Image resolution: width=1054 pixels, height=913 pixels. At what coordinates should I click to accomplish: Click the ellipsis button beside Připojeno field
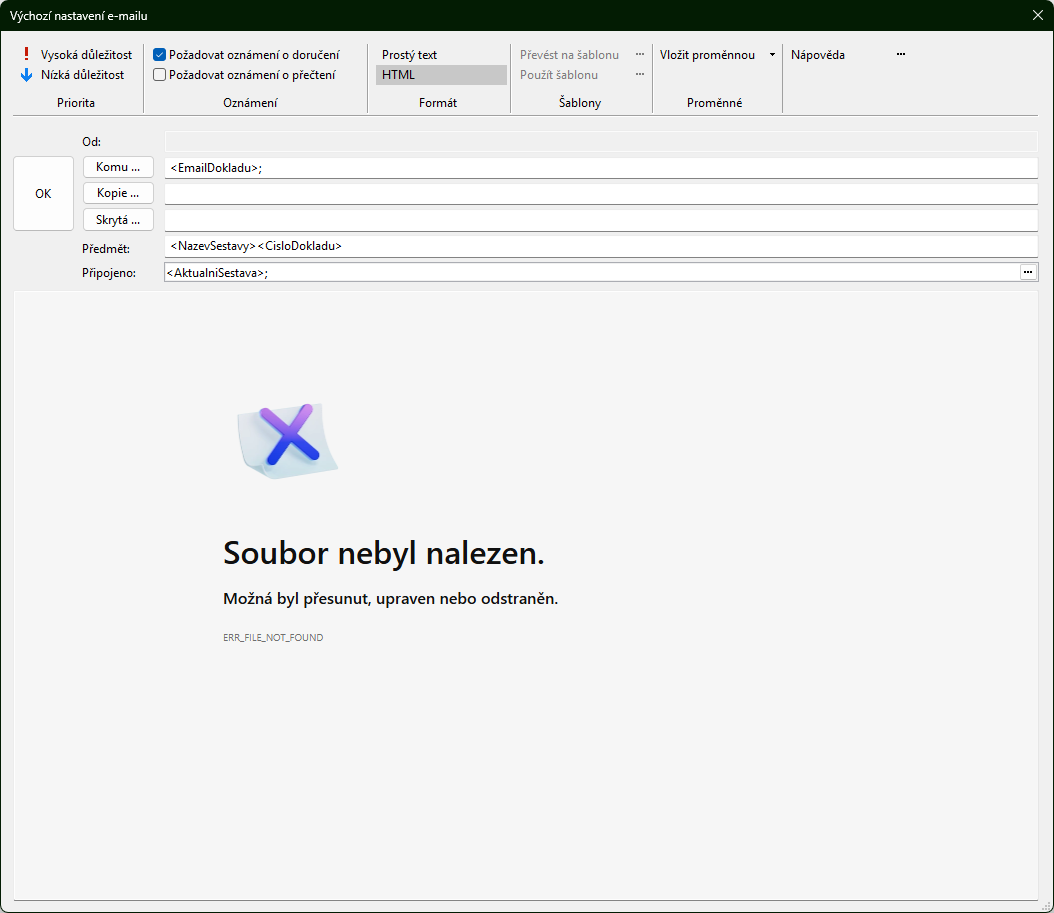pos(1027,272)
